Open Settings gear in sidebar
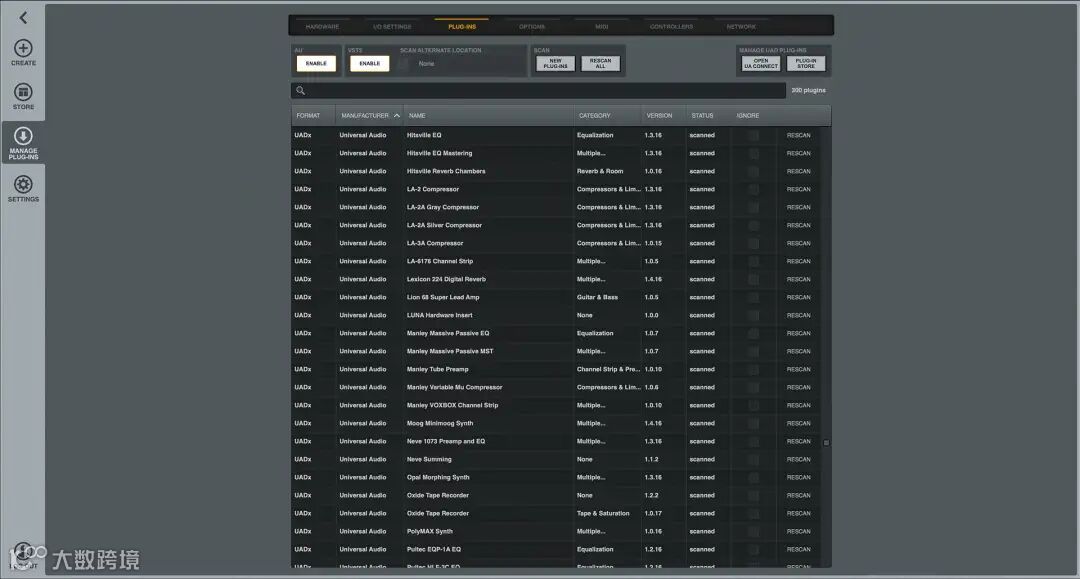1080x579 pixels. 23,189
